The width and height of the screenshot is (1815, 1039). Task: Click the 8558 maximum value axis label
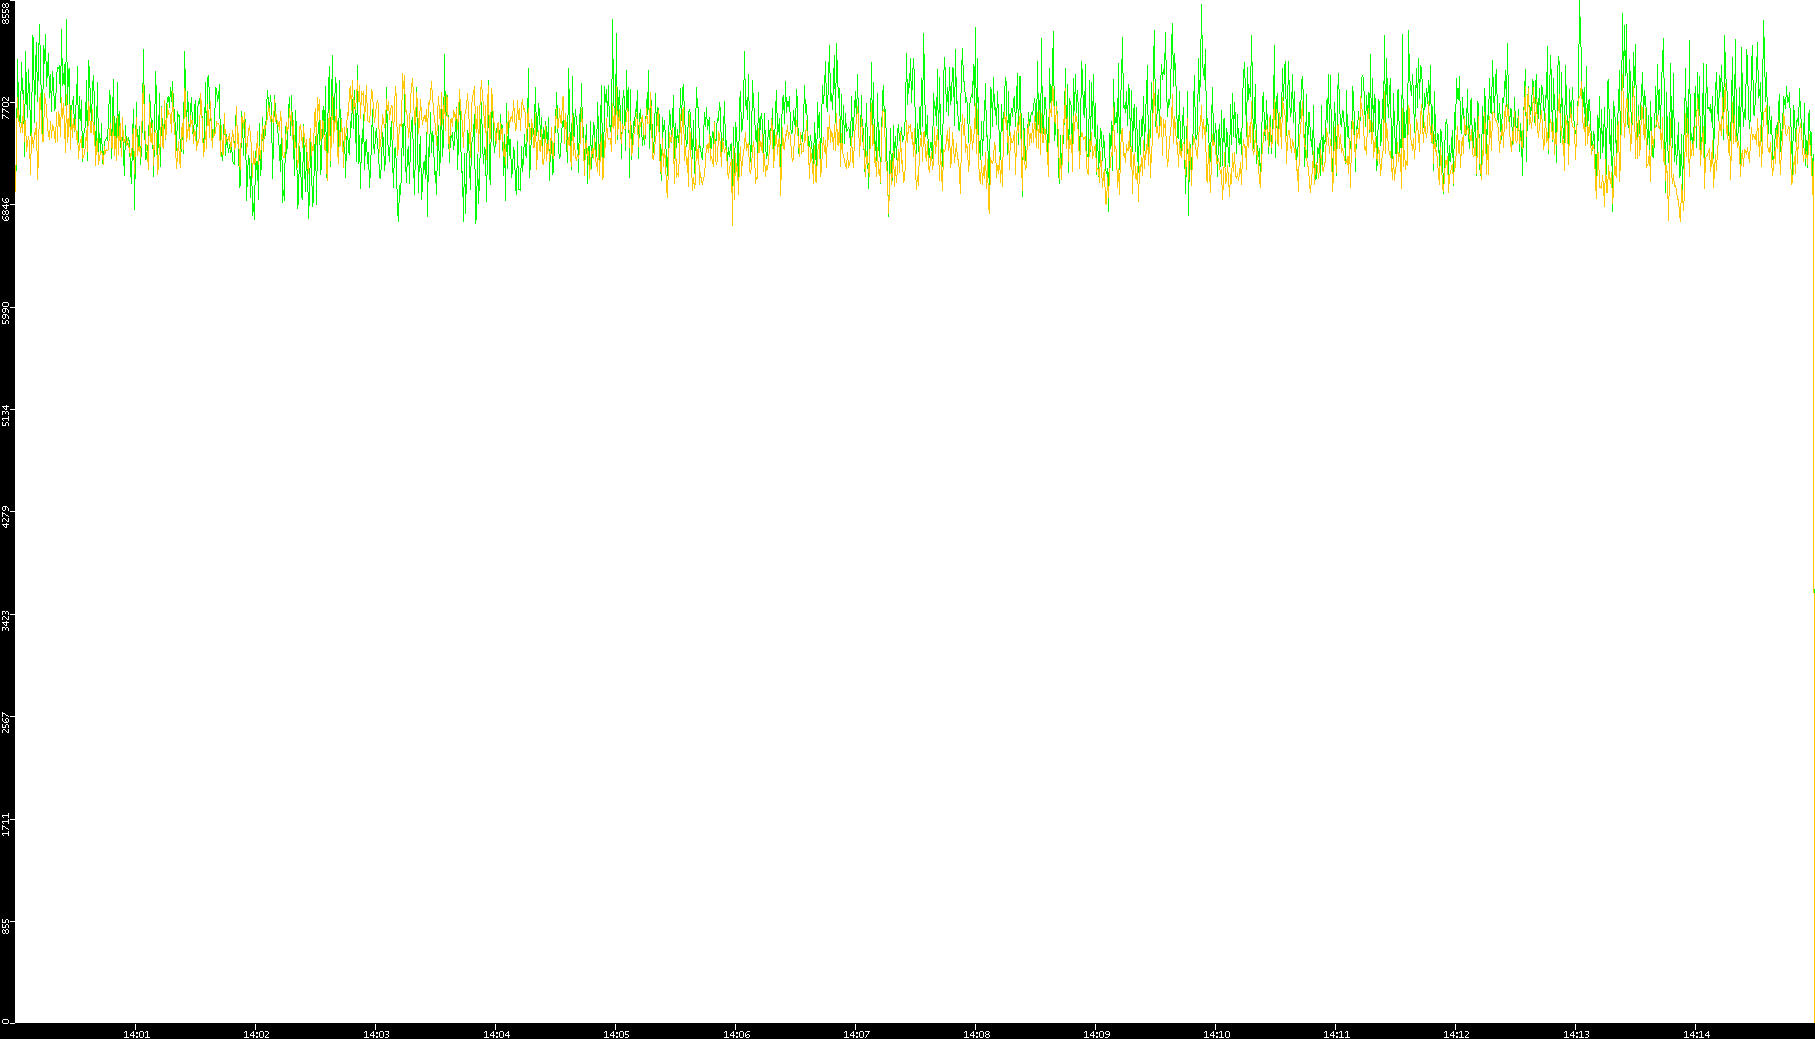(x=6, y=12)
